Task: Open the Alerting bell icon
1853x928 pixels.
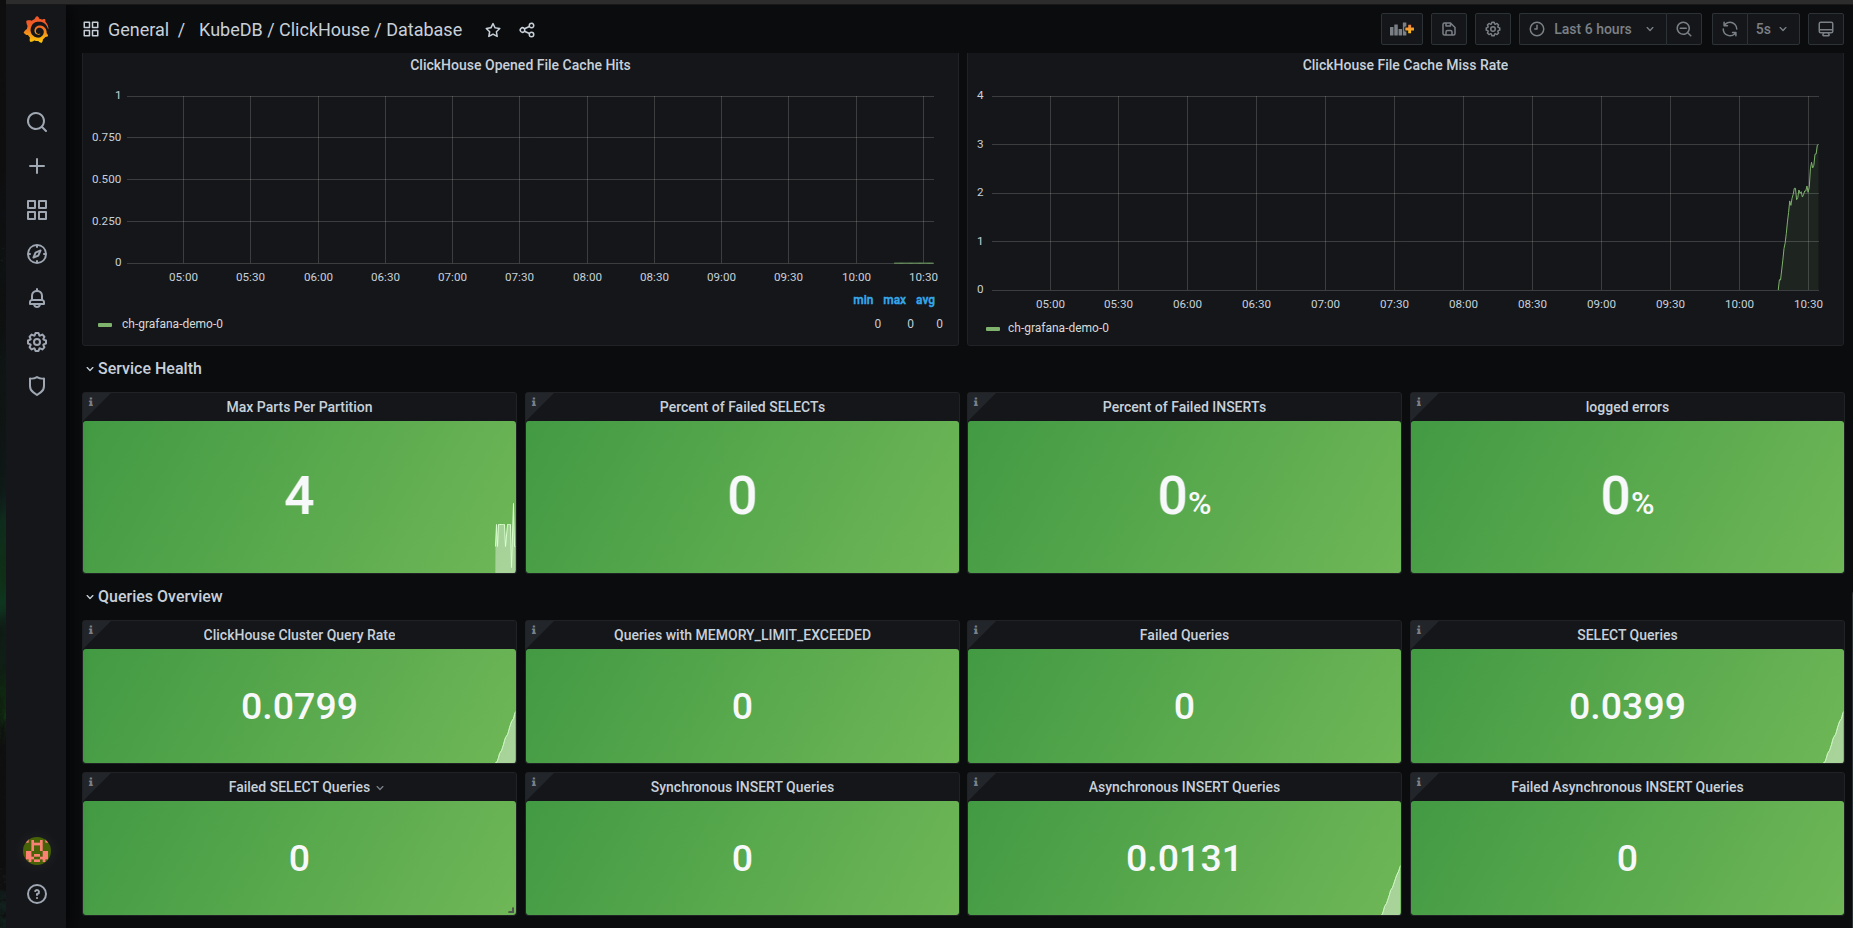Action: (x=37, y=298)
